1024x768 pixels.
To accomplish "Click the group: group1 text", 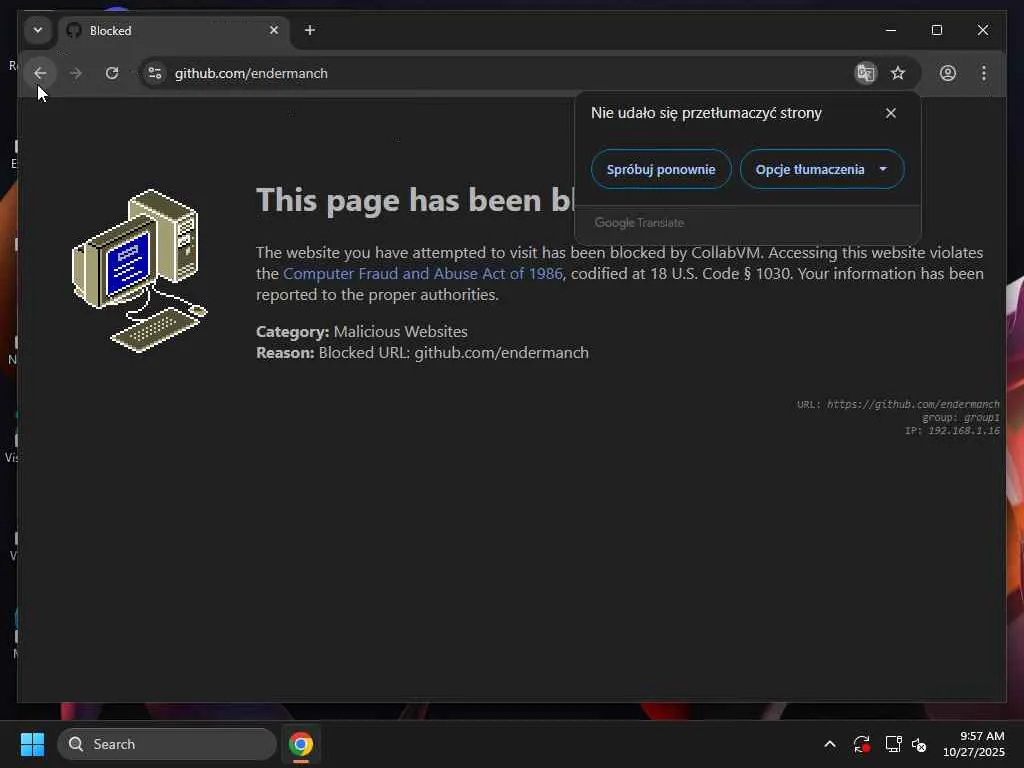I will (960, 417).
